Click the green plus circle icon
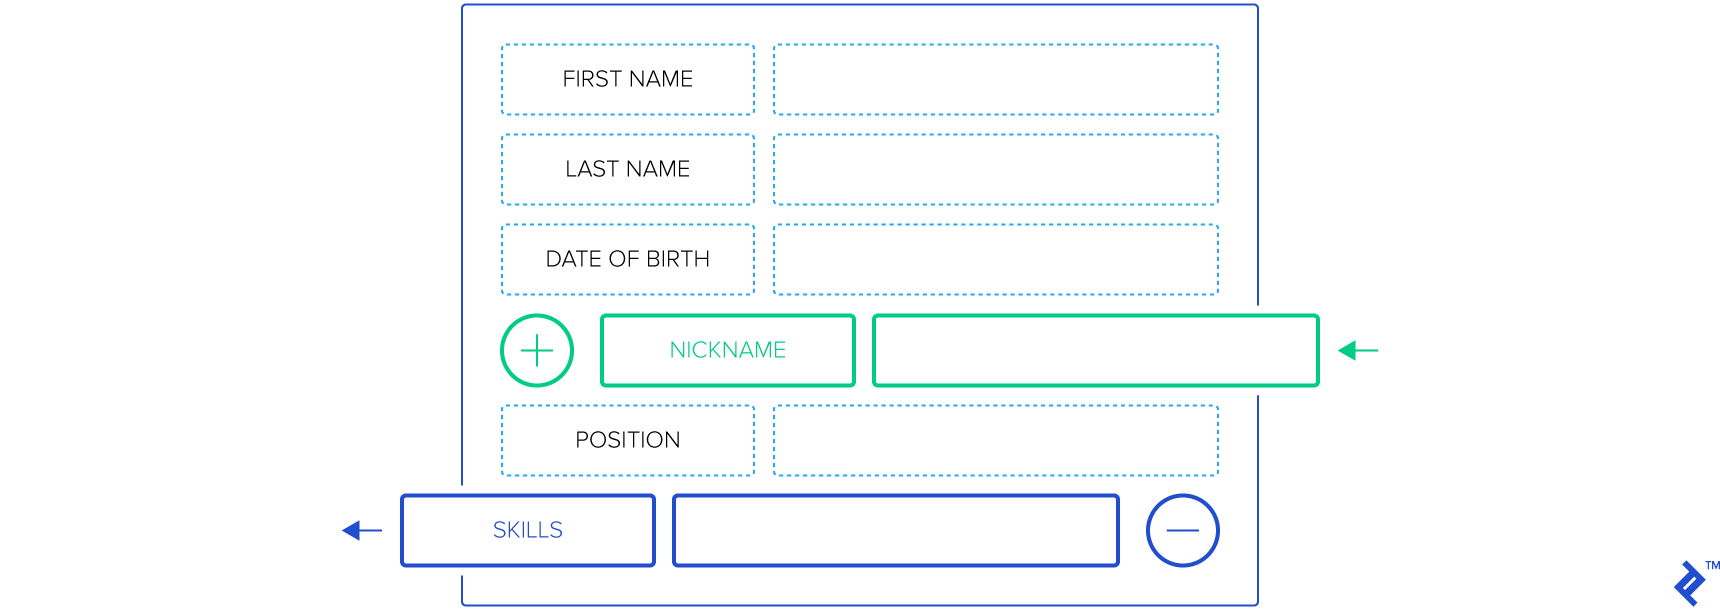Image resolution: width=1720 pixels, height=610 pixels. (537, 351)
